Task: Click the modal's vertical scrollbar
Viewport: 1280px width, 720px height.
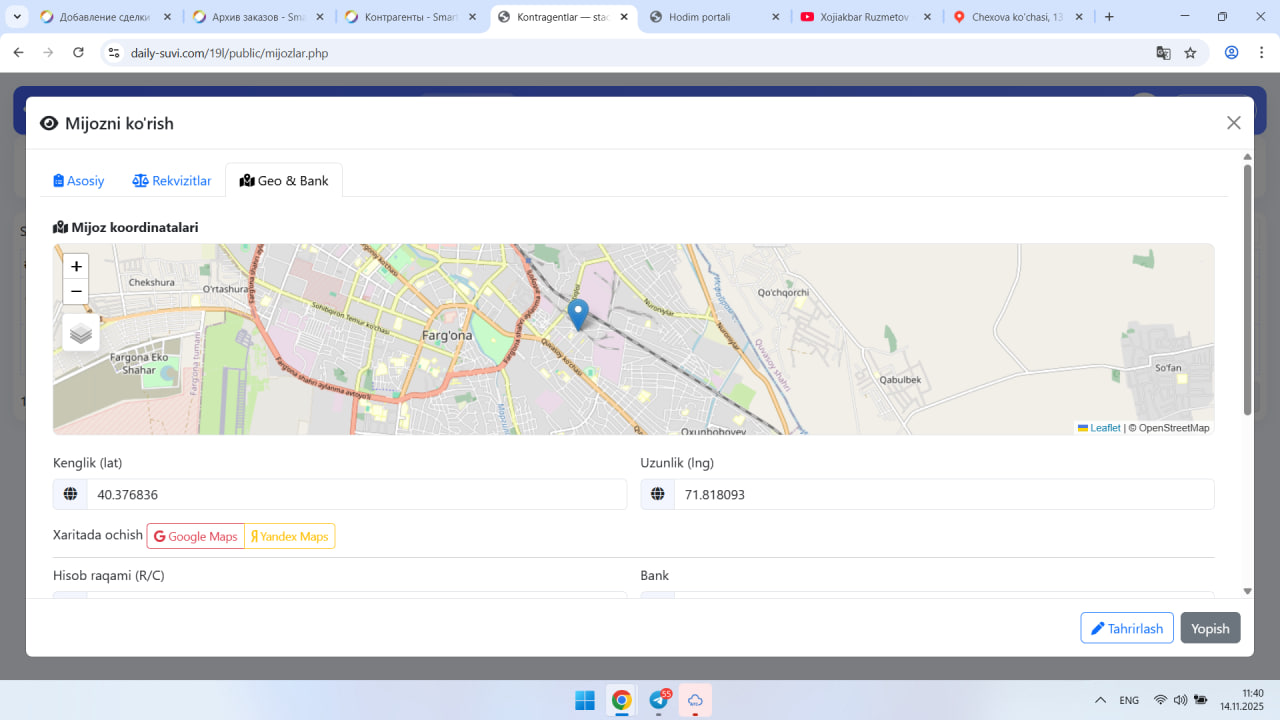Action: pos(1247,290)
